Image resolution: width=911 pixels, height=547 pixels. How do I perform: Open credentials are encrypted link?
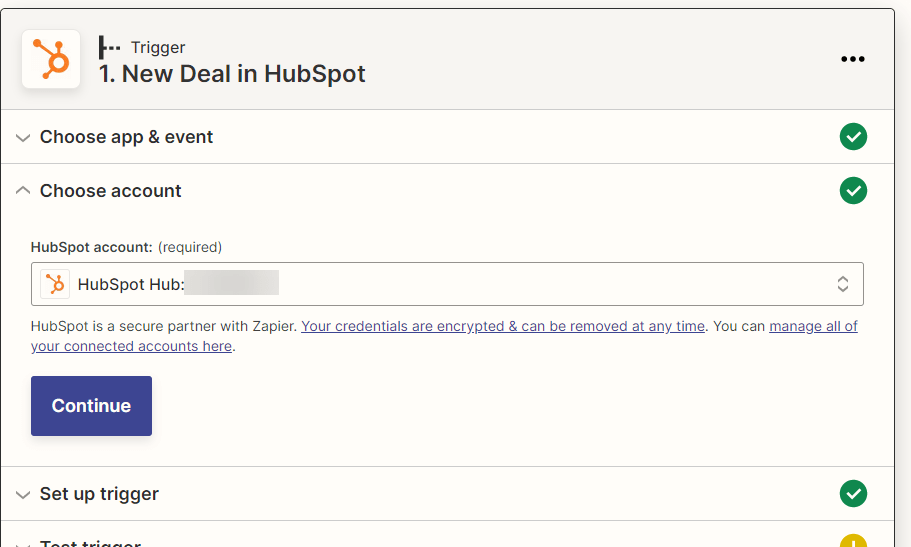click(503, 326)
